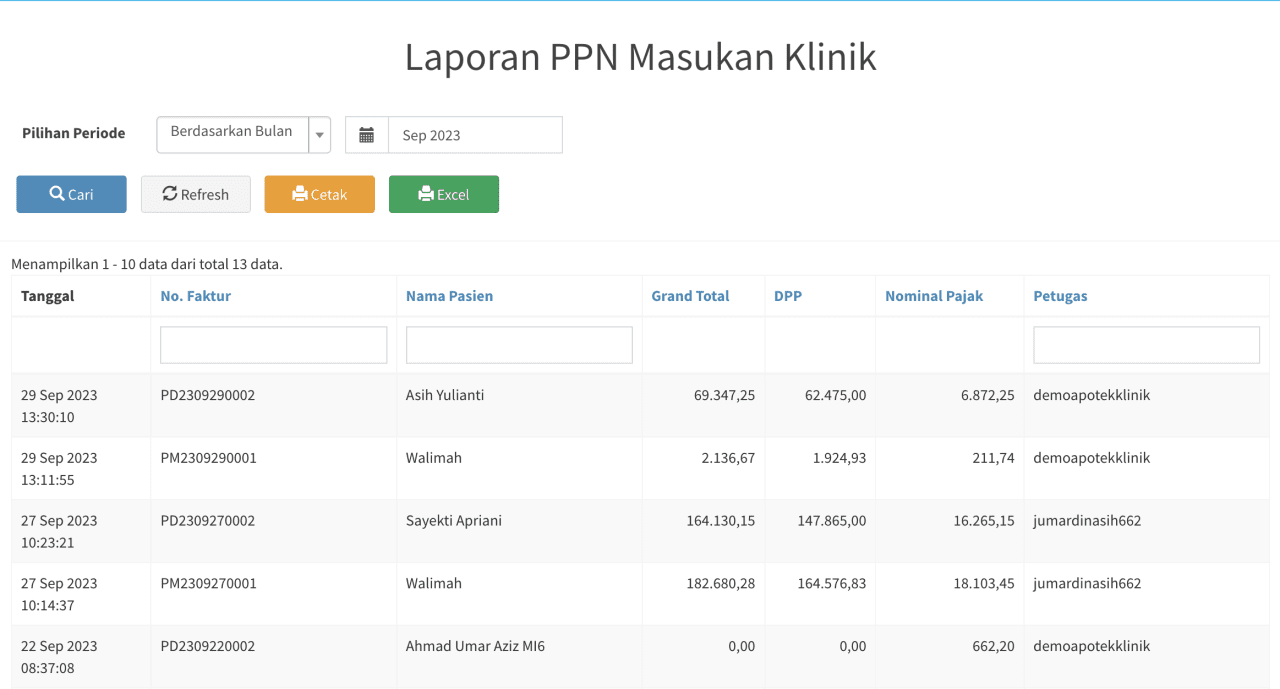Click invoice number PM2309270001 in the table

tap(209, 583)
